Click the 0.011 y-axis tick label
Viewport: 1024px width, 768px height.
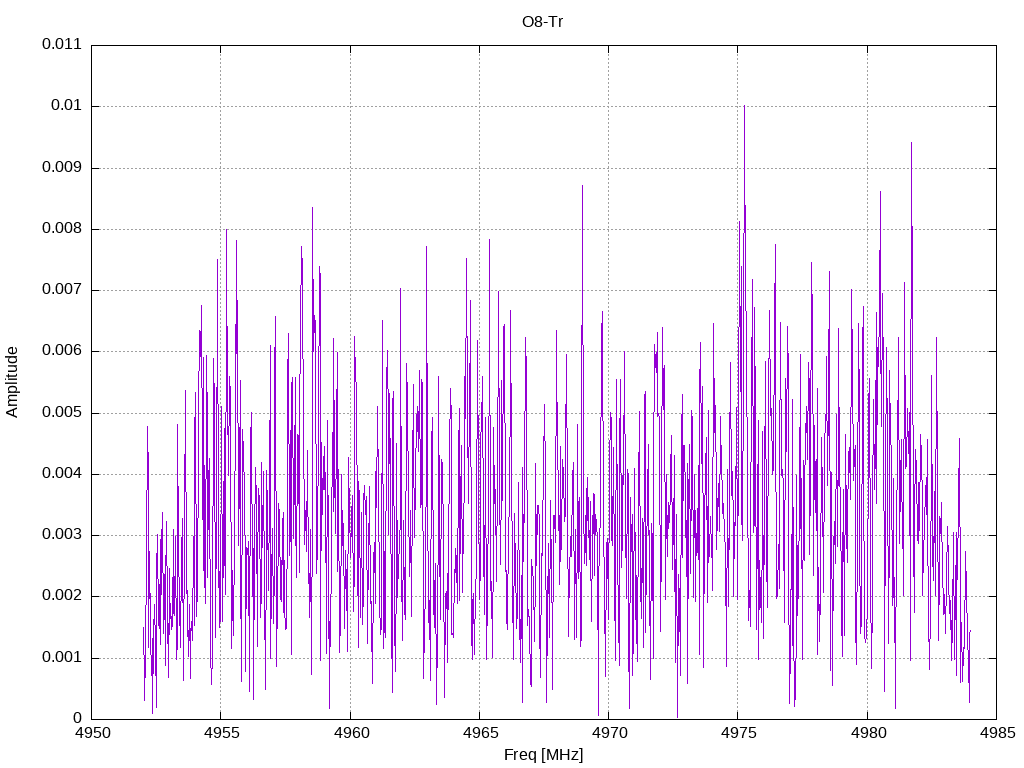click(x=62, y=44)
